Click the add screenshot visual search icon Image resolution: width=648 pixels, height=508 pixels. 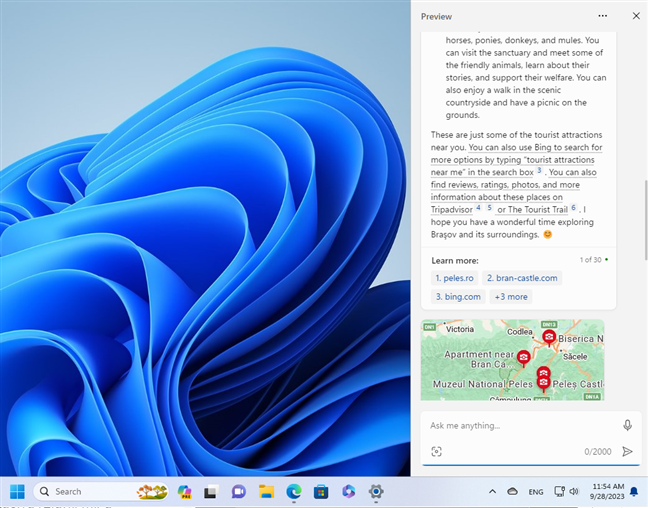436,451
